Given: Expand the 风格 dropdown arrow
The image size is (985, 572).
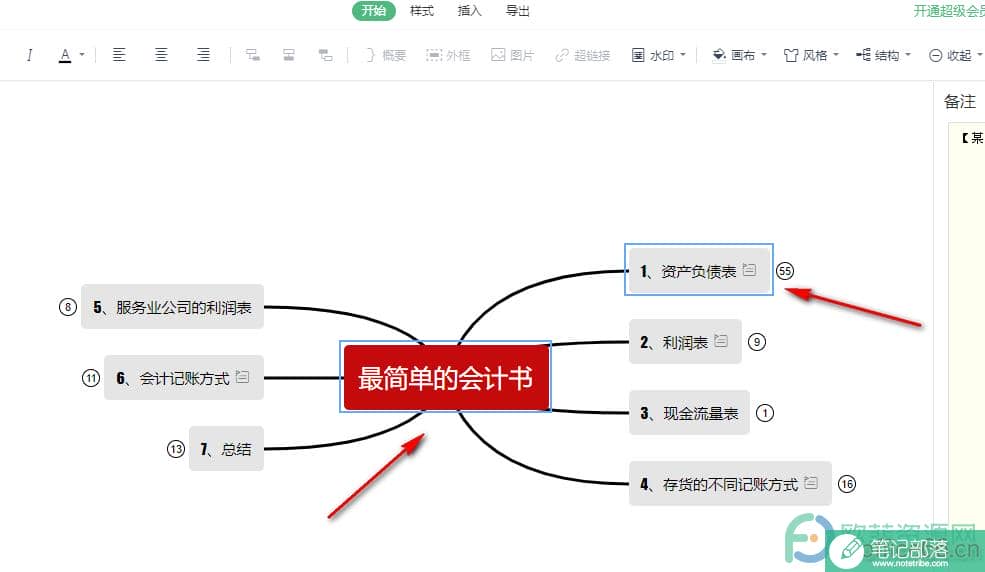Looking at the screenshot, I should 836,55.
